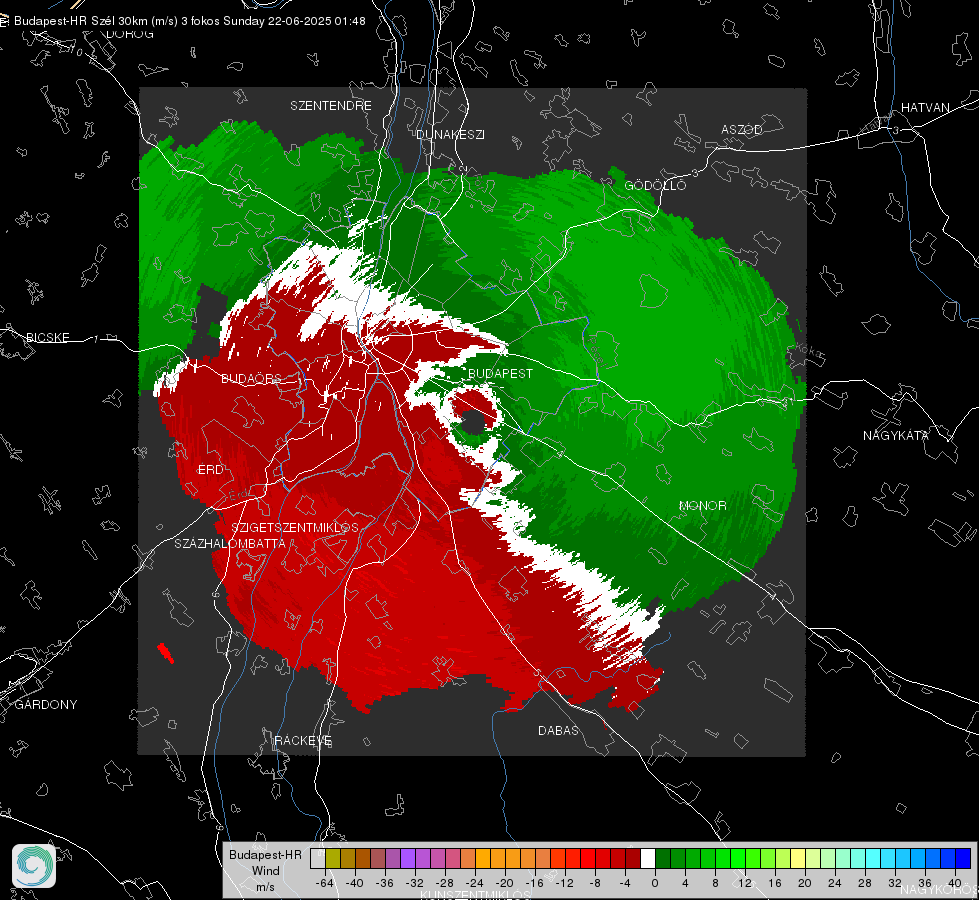The height and width of the screenshot is (900, 979).
Task: Click the 'NAGYKÁTA' map label
Action: click(x=896, y=436)
